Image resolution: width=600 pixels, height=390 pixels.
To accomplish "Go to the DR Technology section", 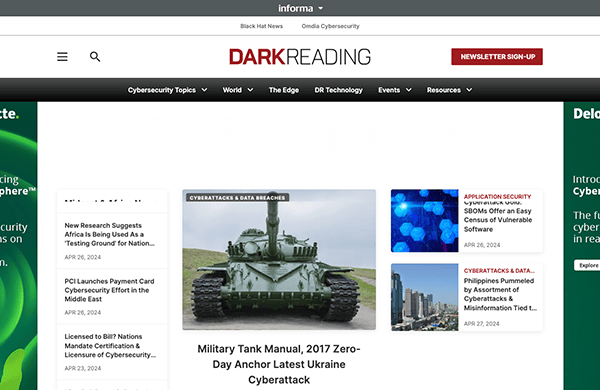I will pyautogui.click(x=338, y=90).
